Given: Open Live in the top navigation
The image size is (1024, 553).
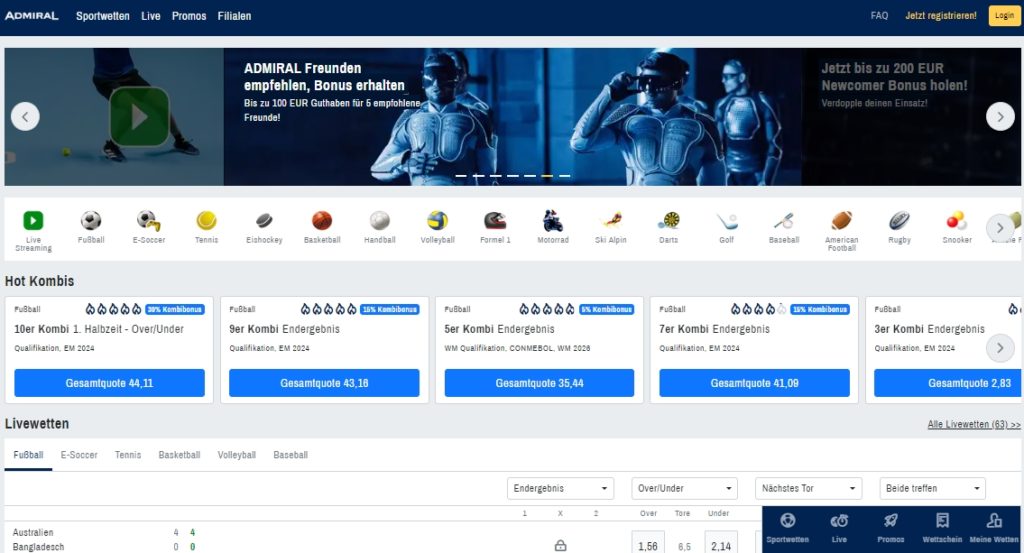Looking at the screenshot, I should click(x=151, y=16).
